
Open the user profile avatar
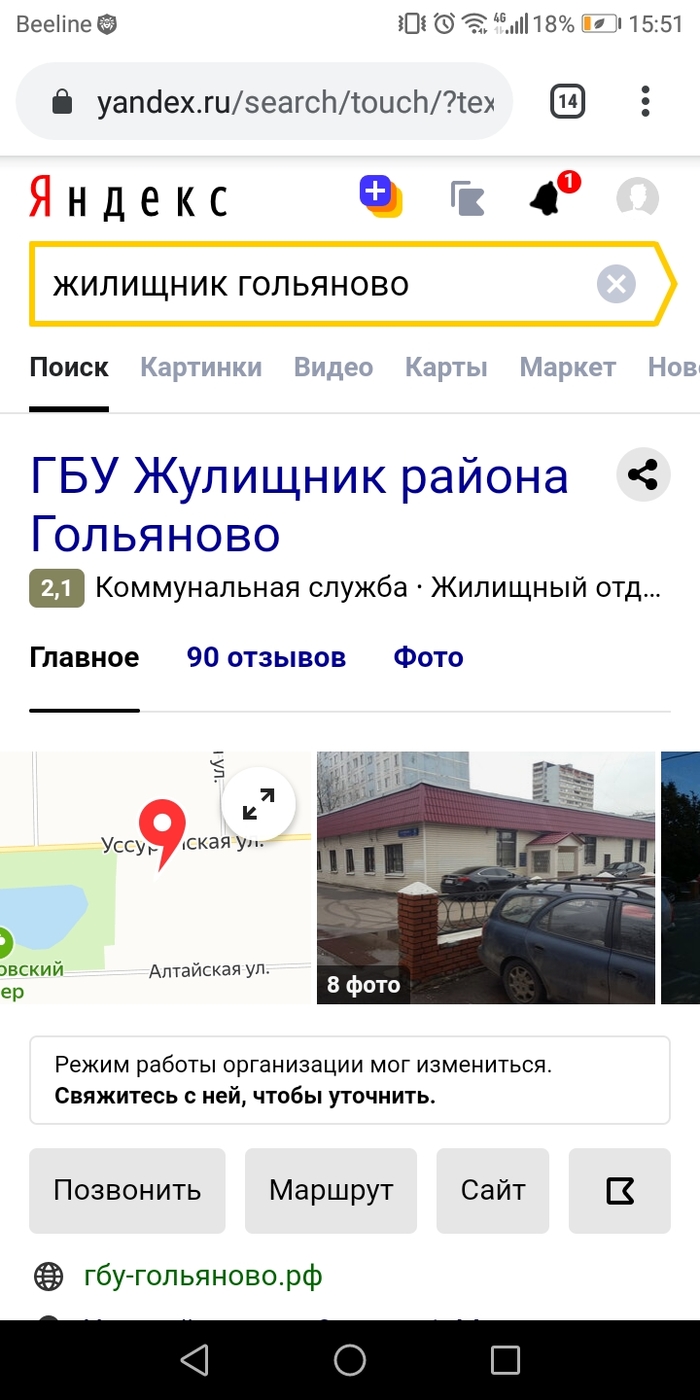click(637, 198)
